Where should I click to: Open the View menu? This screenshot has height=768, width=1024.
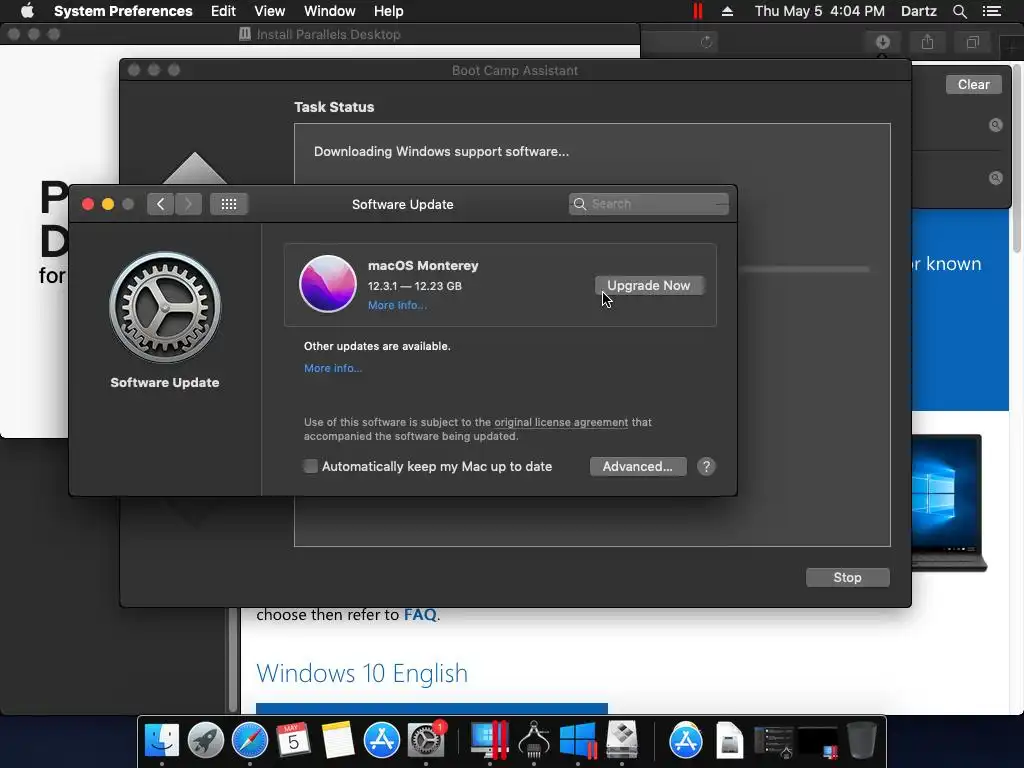point(270,11)
